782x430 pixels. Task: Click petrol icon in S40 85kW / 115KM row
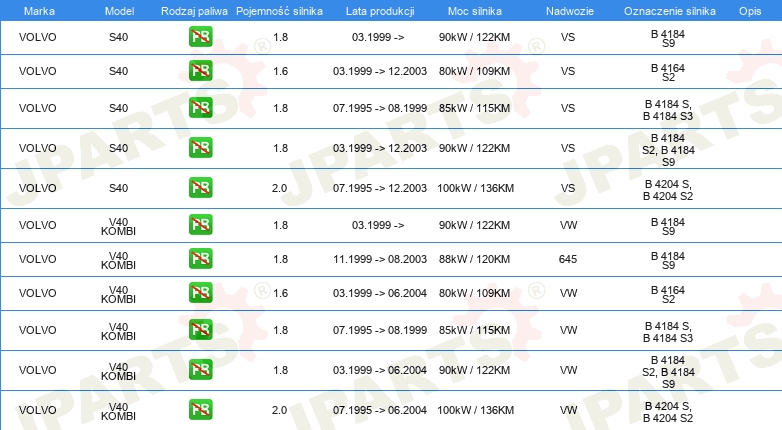200,108
